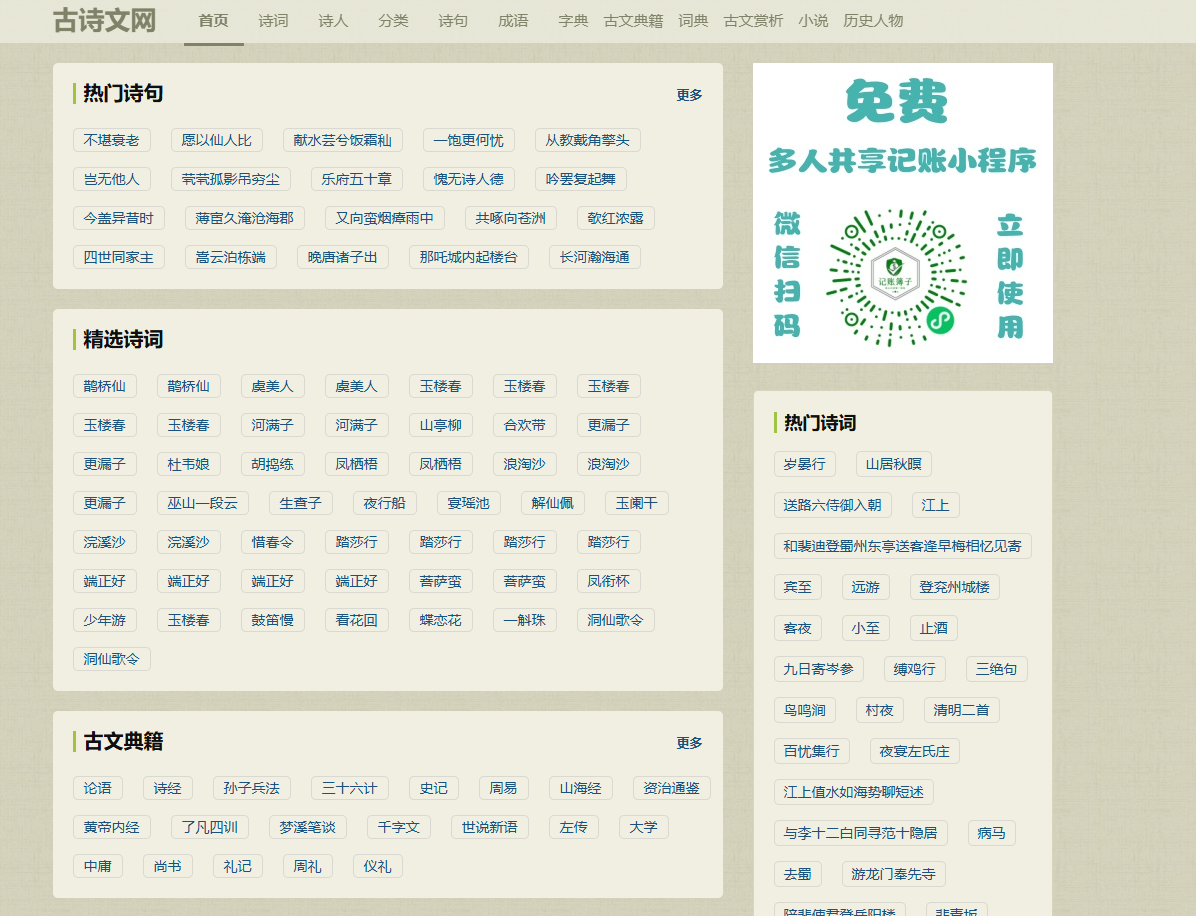
Task: Select 词典 in the top navigation
Action: click(x=693, y=21)
